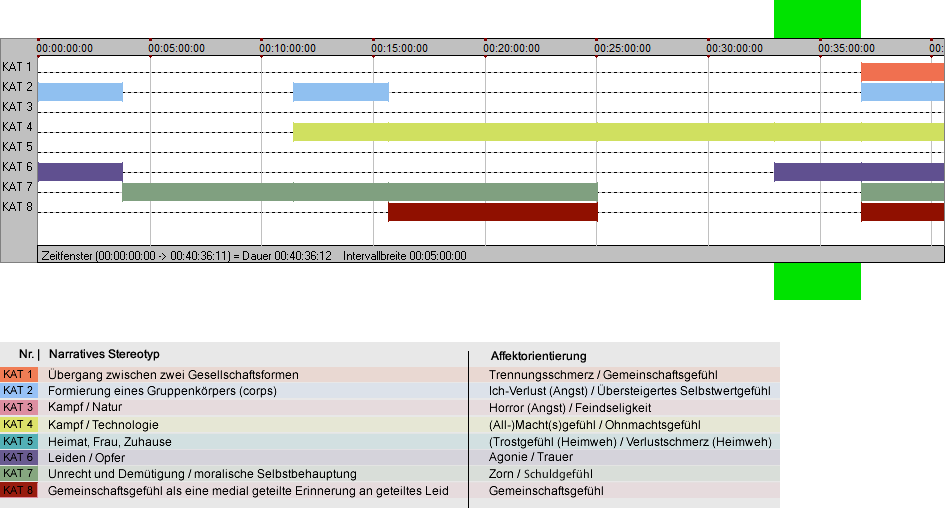Select the 'Leiden / Opfer' legend entry
Viewport: 945px width, 530px height.
point(86,458)
